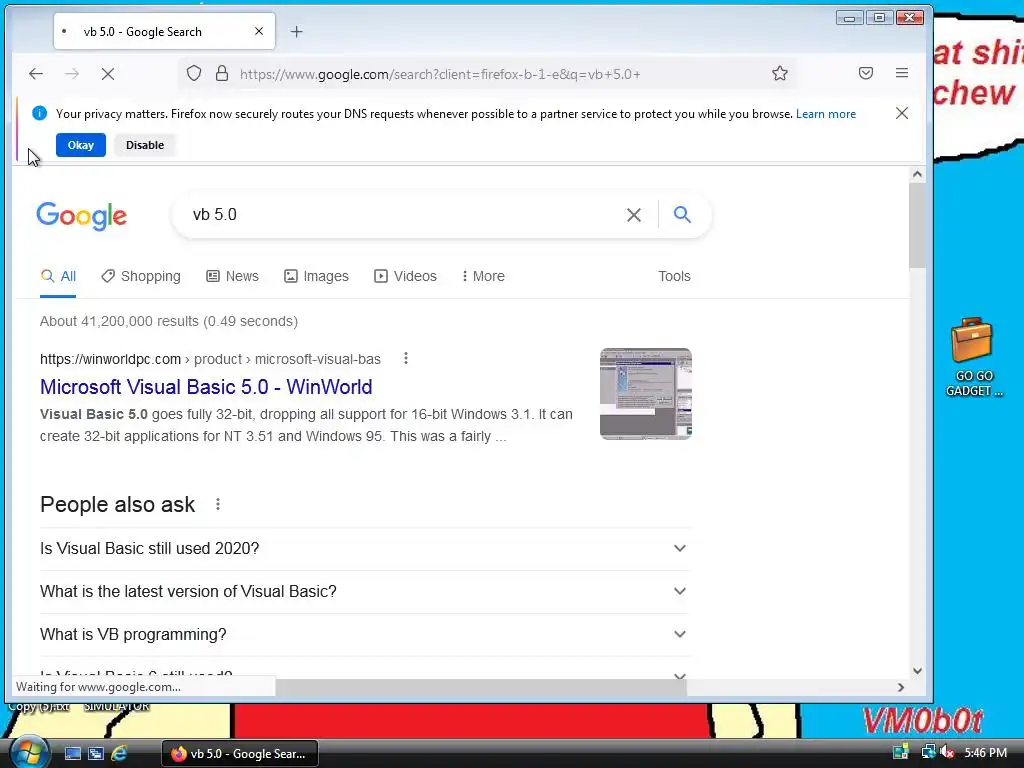Open Microsoft Visual Basic 5.0 - WinWorld result

pos(206,387)
